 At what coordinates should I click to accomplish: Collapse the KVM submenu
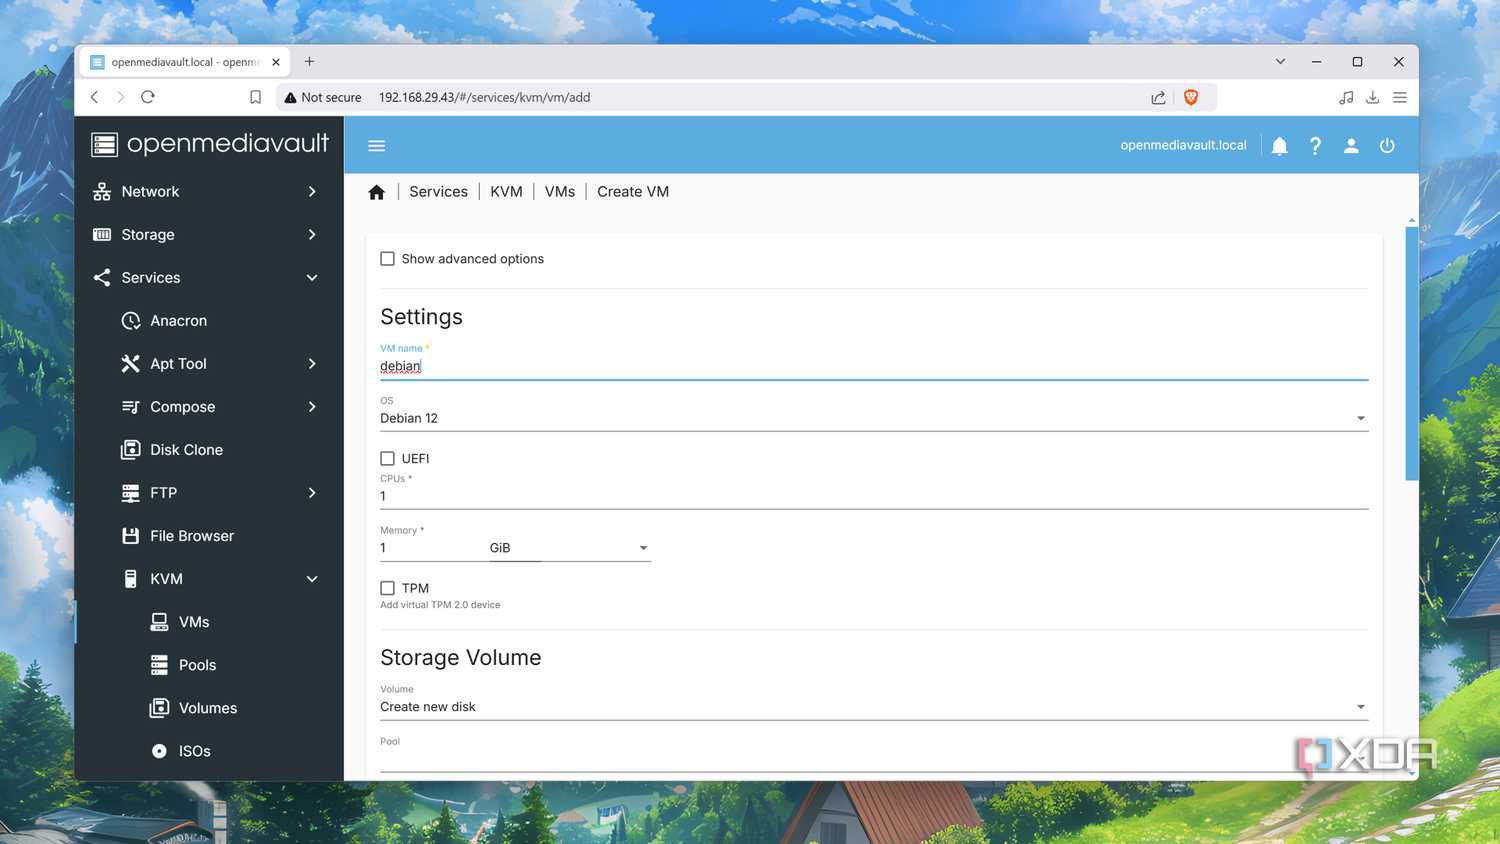tap(209, 579)
